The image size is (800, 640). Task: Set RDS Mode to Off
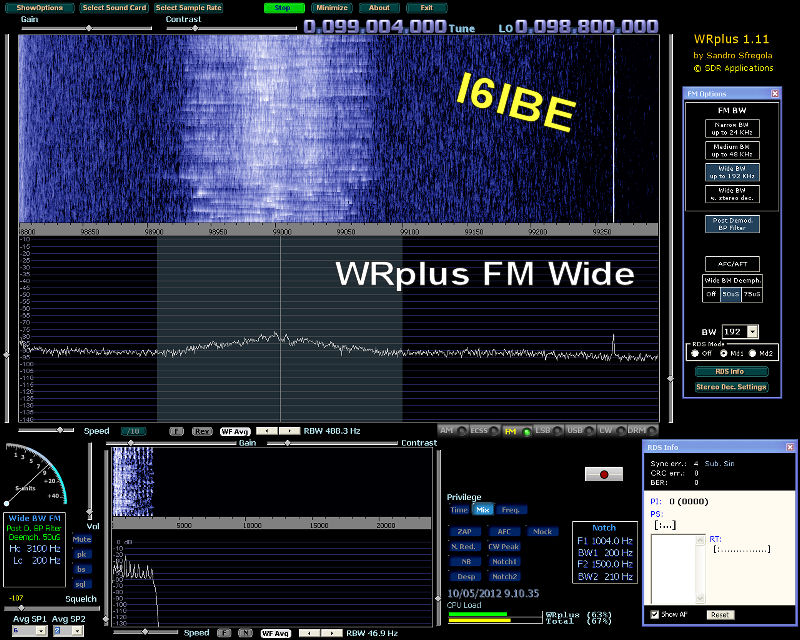(x=693, y=353)
